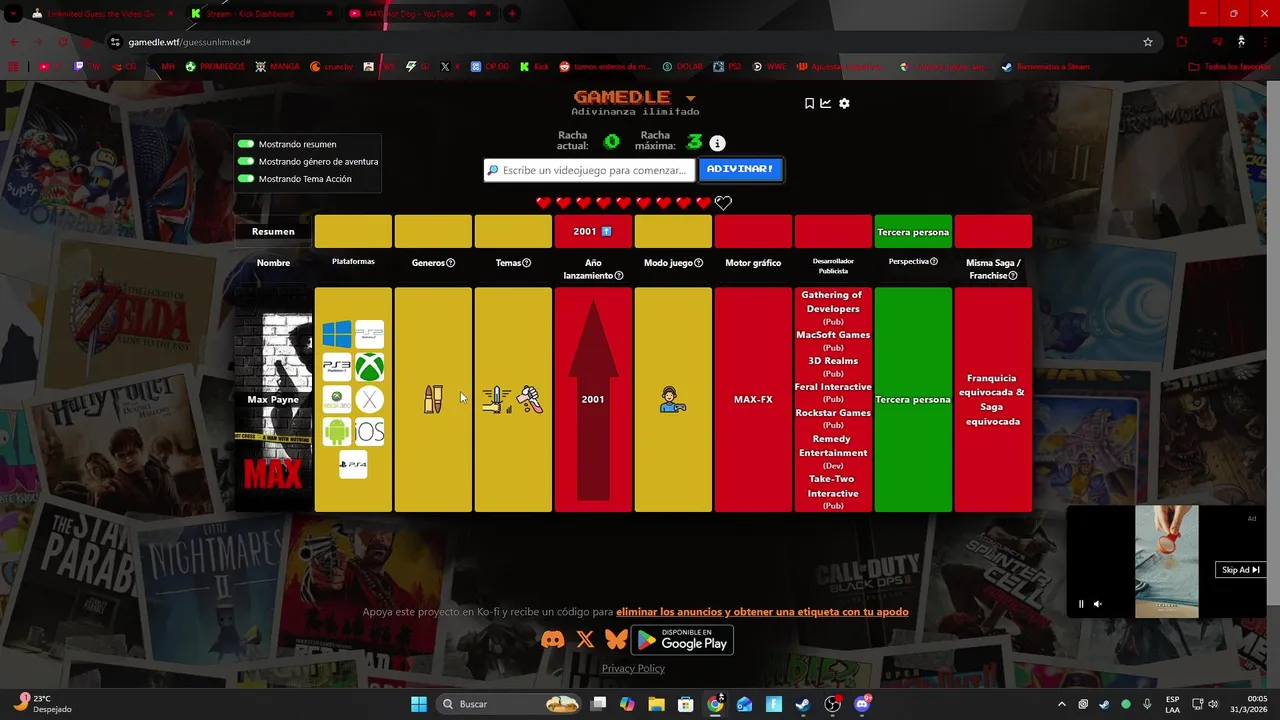Click the ADIVINAR! button
The height and width of the screenshot is (720, 1280).
click(740, 169)
